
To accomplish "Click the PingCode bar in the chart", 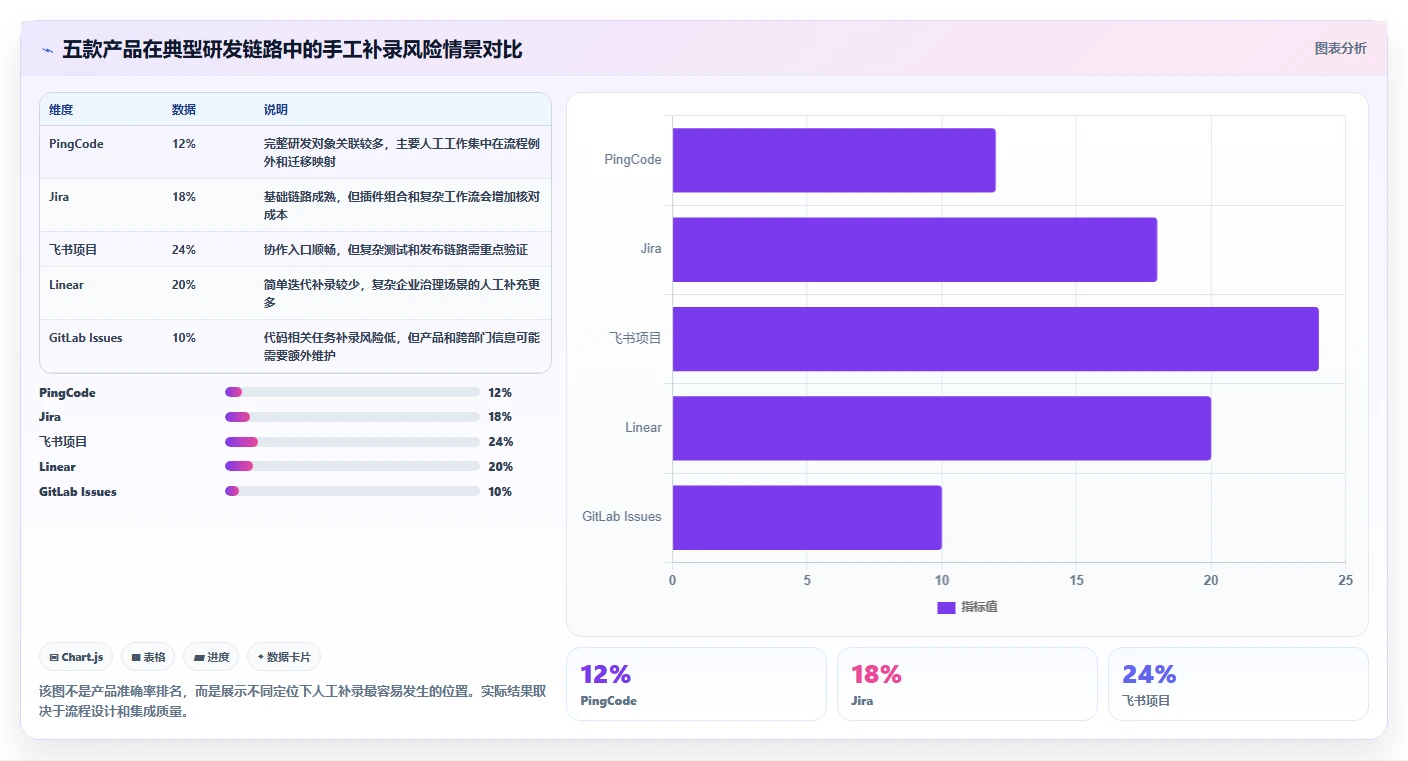I will [x=834, y=160].
